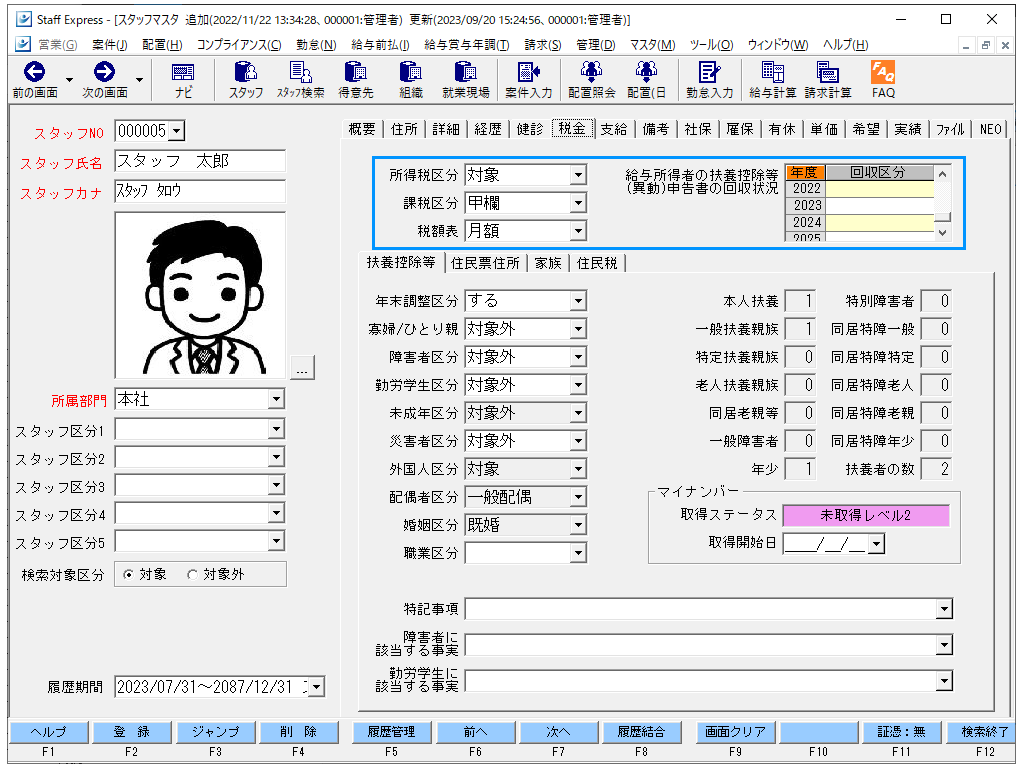
Task: Click the document icon left of 営業 menu
Action: tap(23, 44)
